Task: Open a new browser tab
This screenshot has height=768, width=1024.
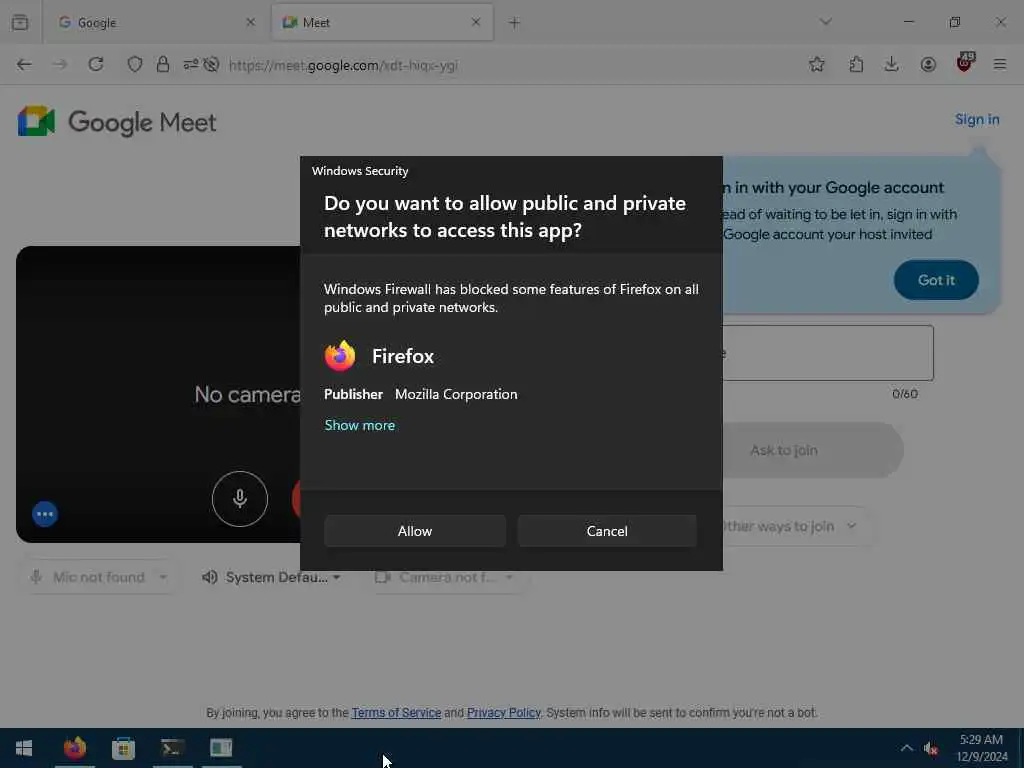Action: point(515,23)
